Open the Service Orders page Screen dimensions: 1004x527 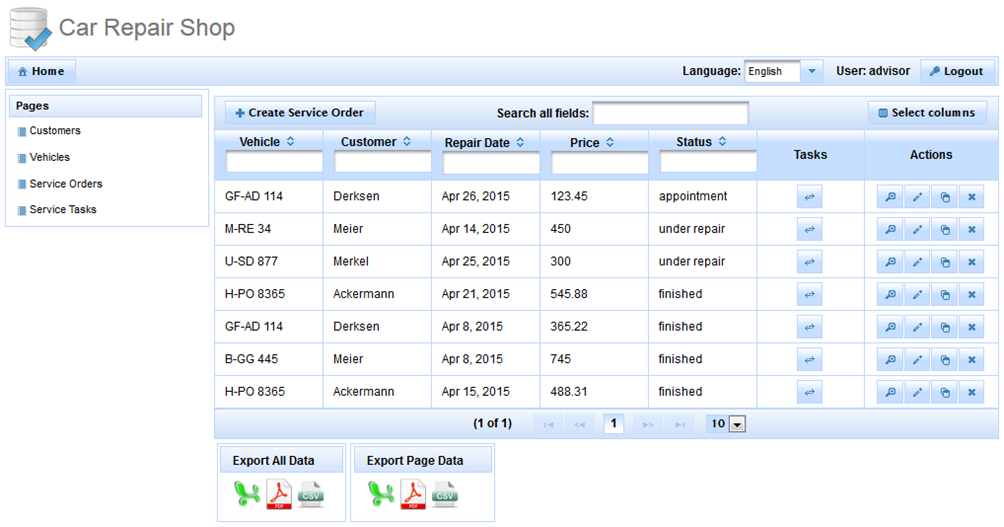point(65,184)
